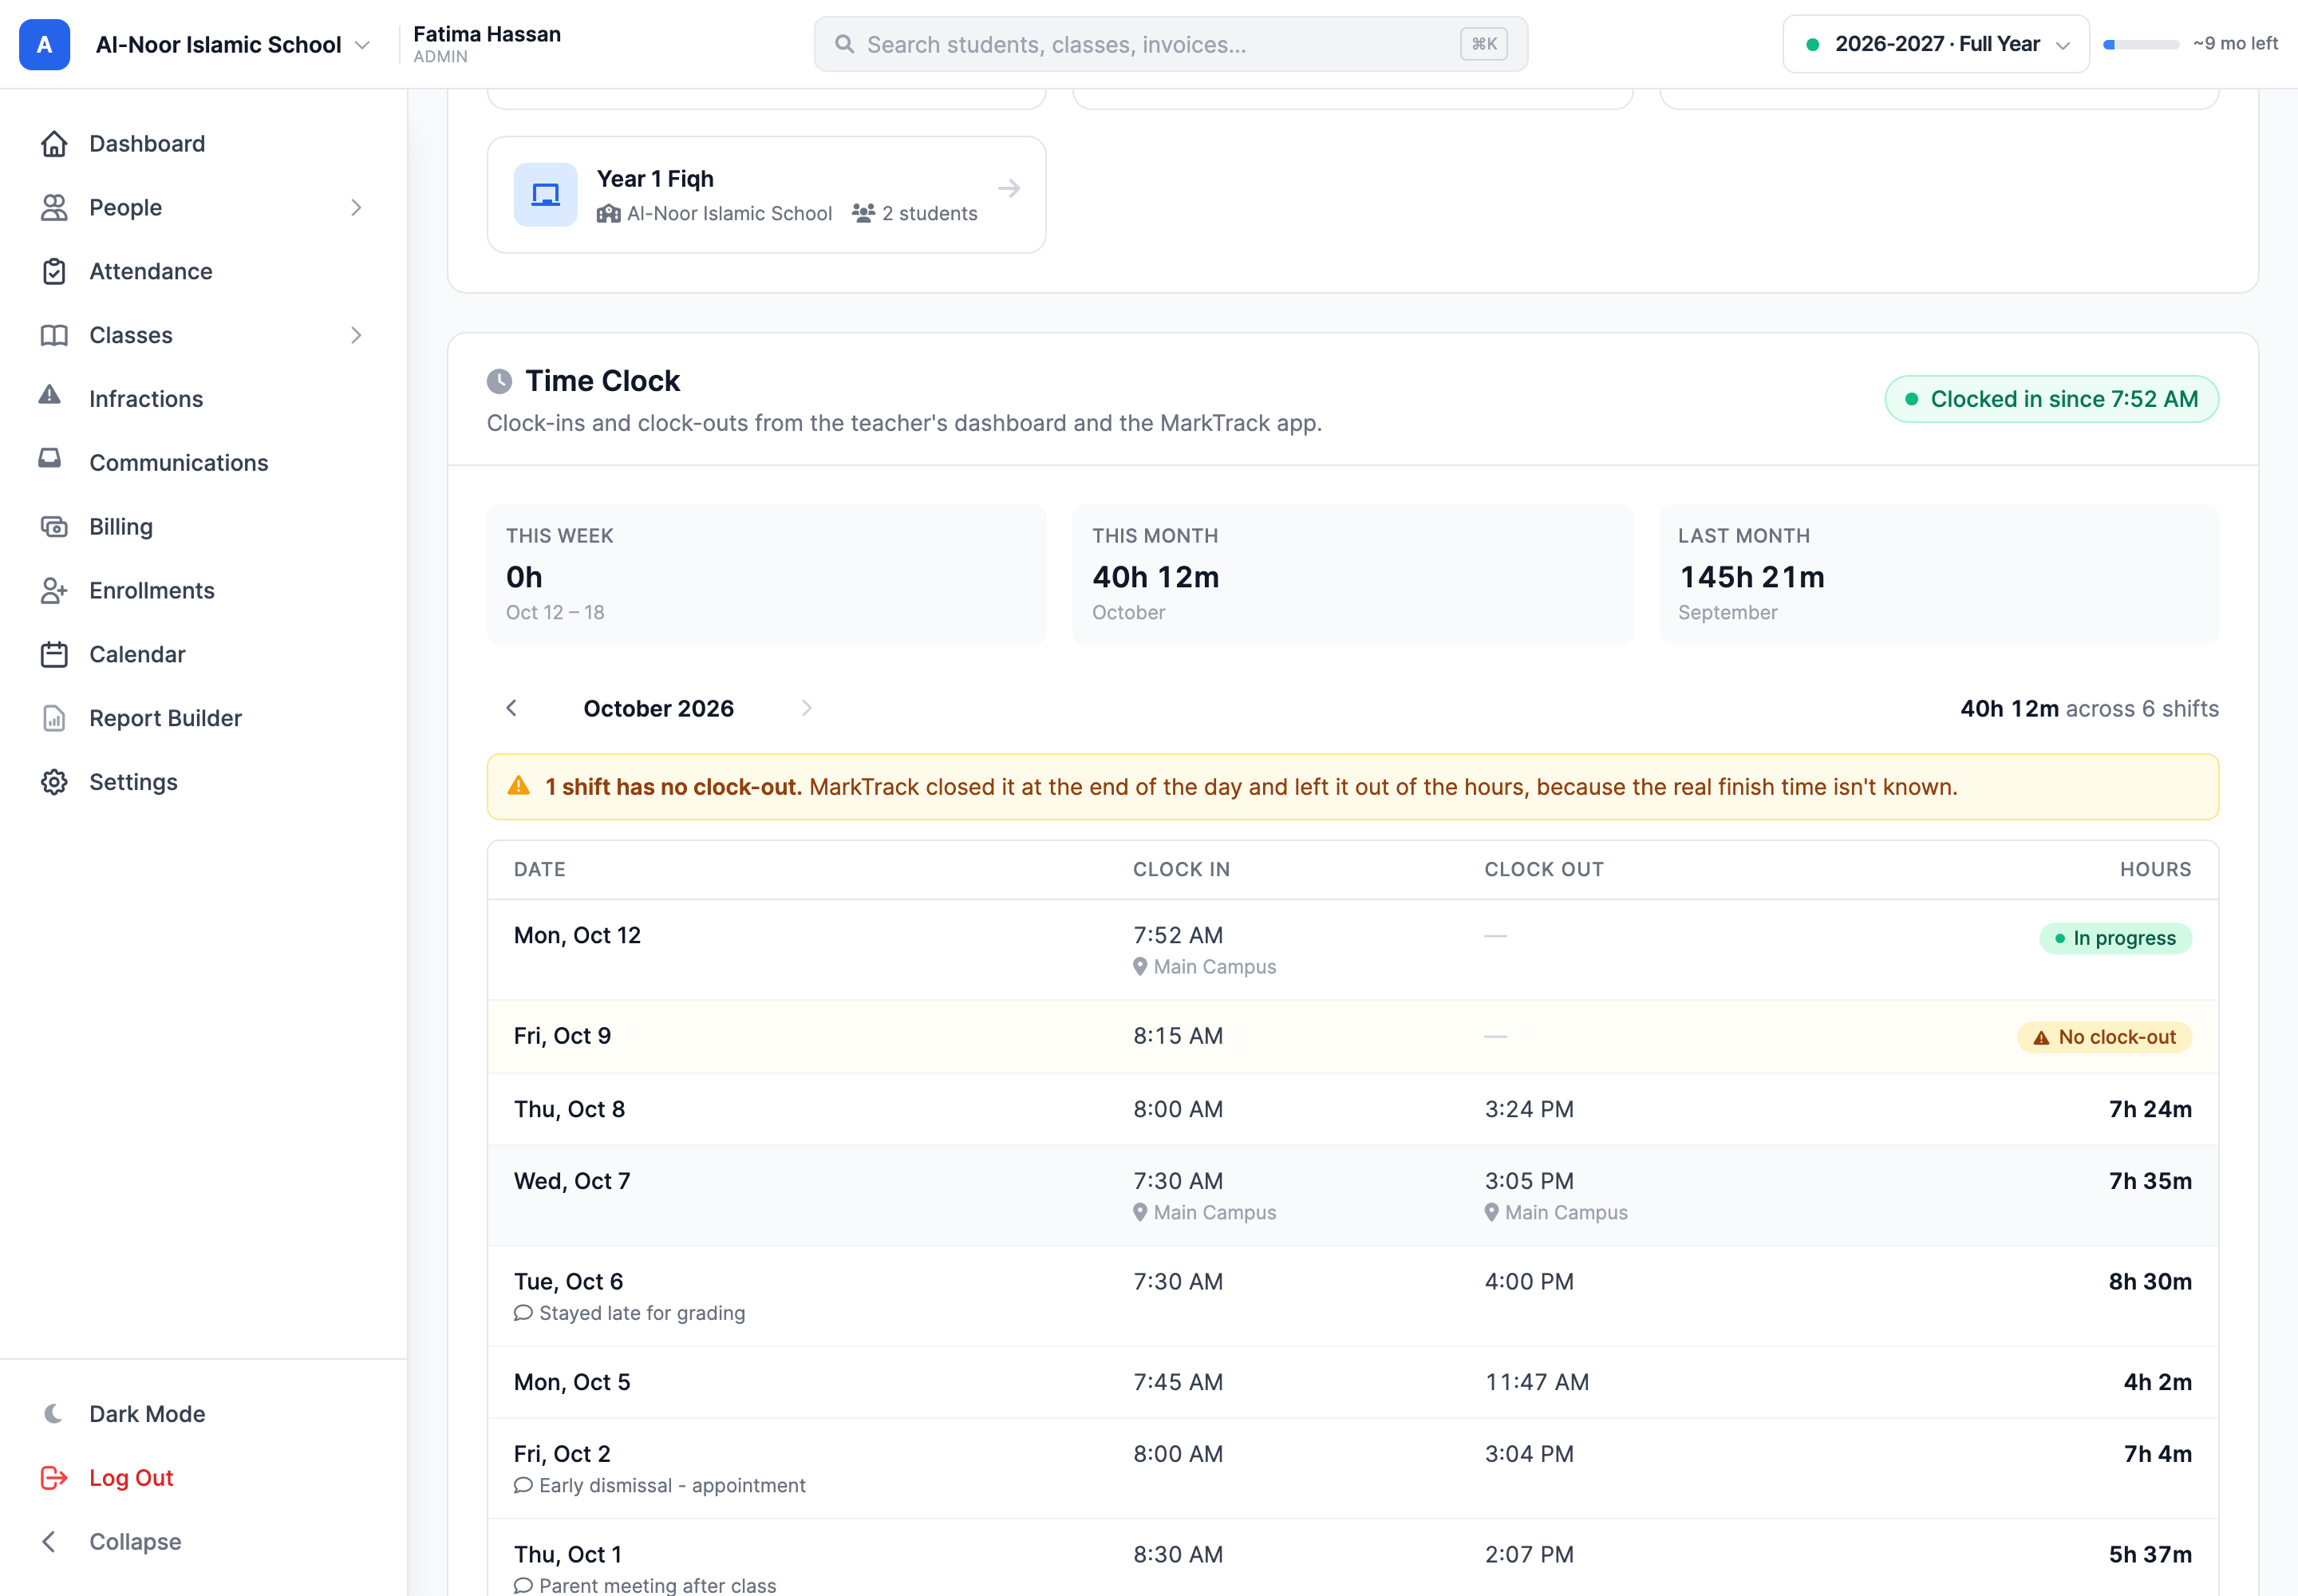Open the Calendar icon
This screenshot has width=2298, height=1596.
point(54,655)
